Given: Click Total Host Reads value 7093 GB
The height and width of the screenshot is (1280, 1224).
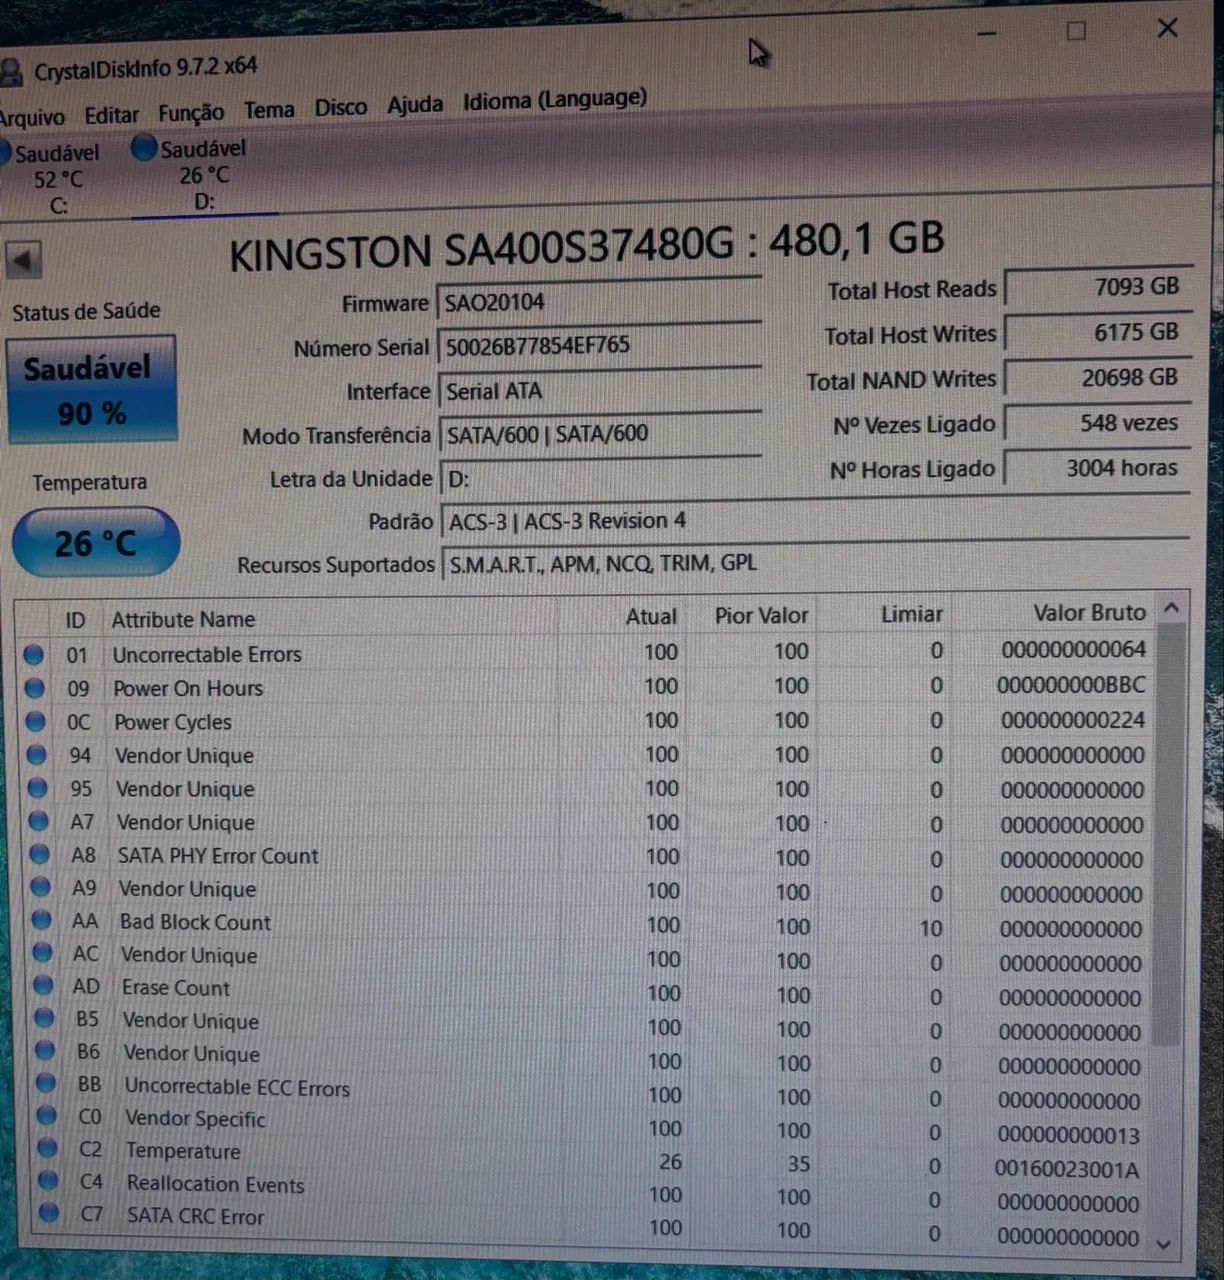Looking at the screenshot, I should click(x=1097, y=287).
